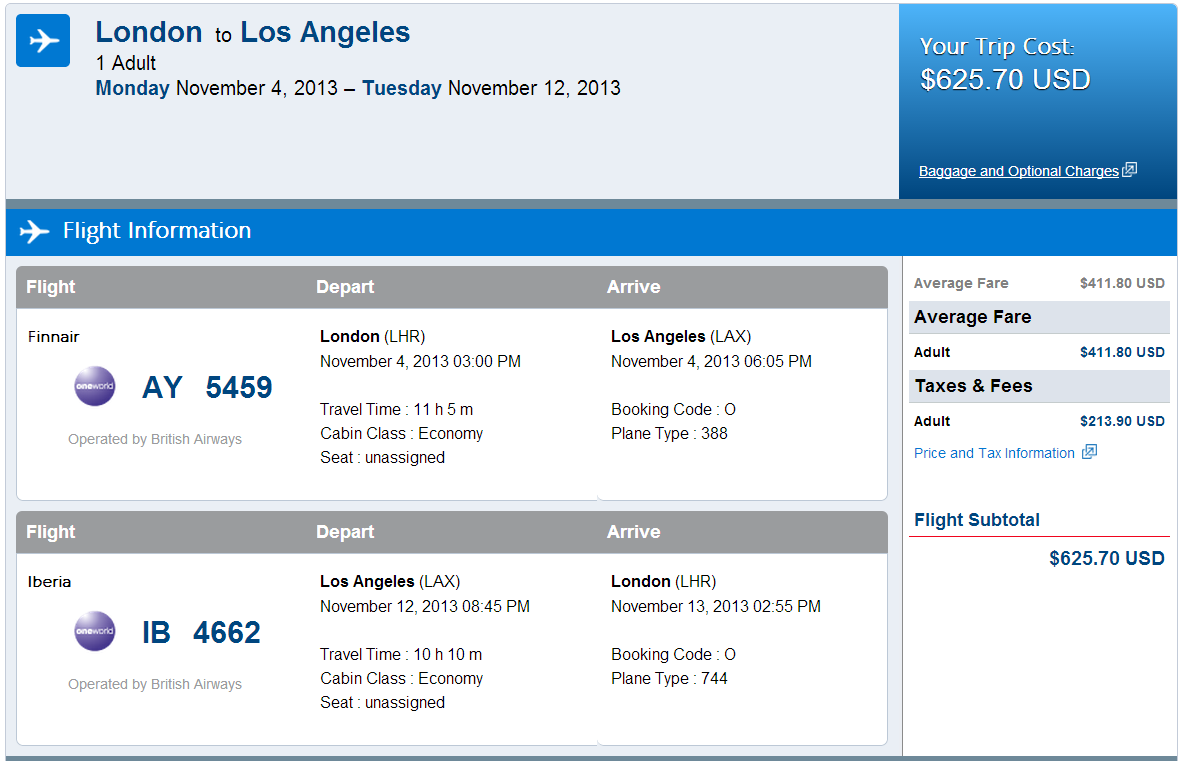The image size is (1182, 761).
Task: Click the London to Los Angeles title
Action: (253, 33)
